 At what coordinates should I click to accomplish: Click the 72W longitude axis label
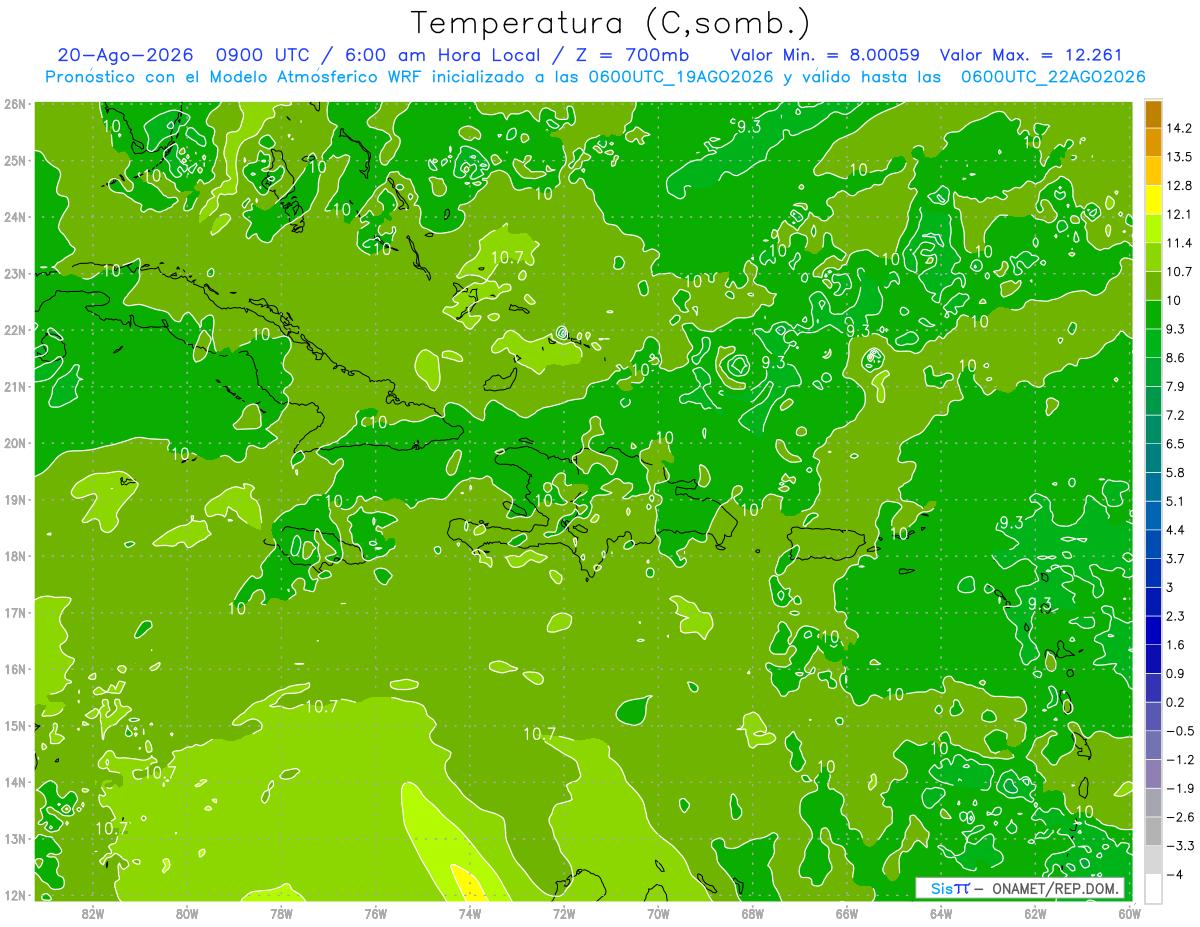[564, 913]
